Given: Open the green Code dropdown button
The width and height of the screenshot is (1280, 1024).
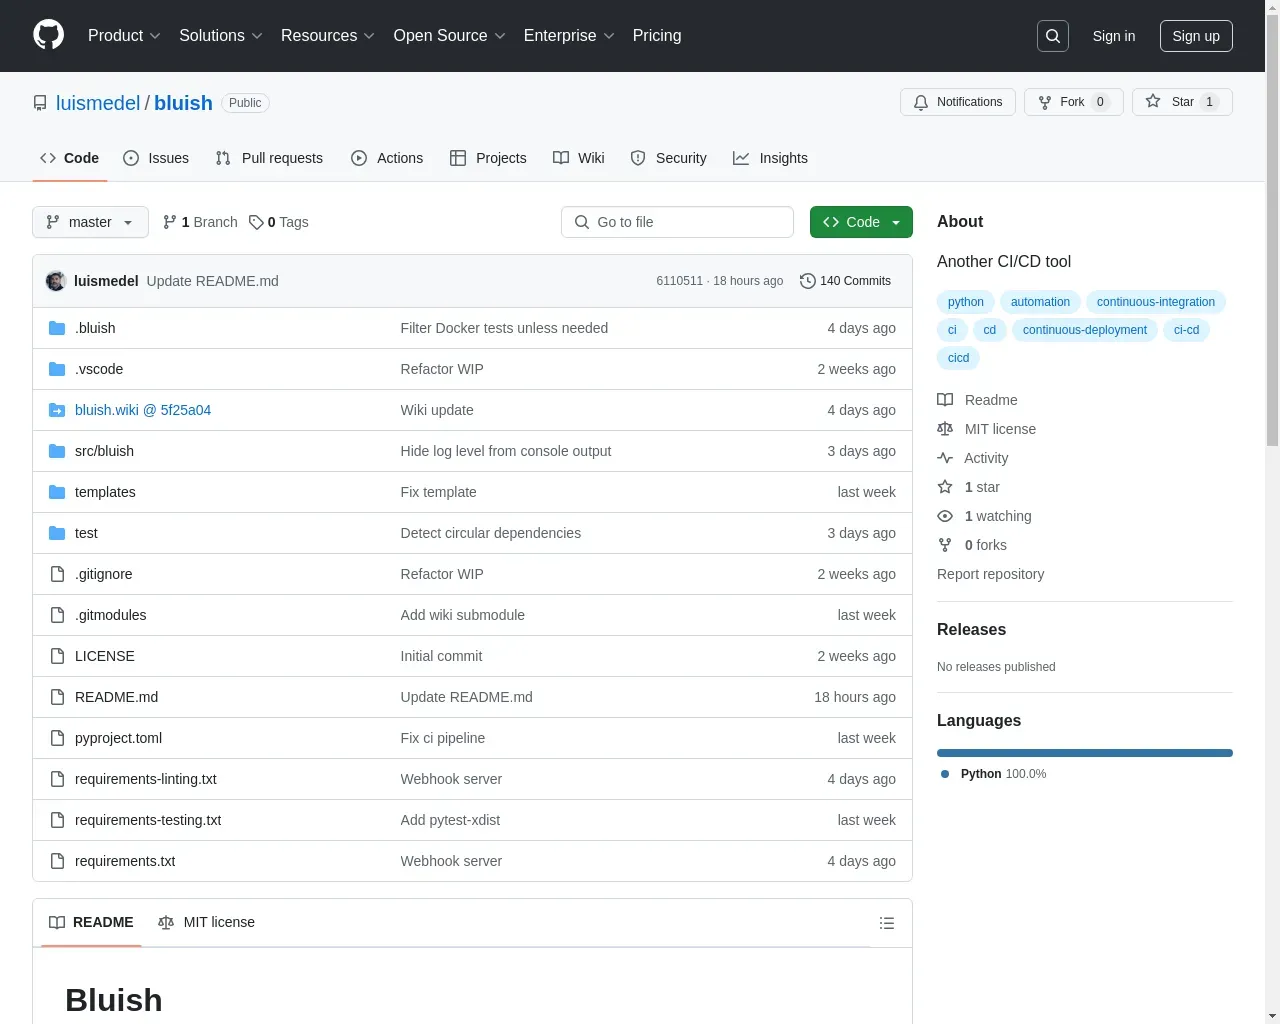Looking at the screenshot, I should (861, 222).
